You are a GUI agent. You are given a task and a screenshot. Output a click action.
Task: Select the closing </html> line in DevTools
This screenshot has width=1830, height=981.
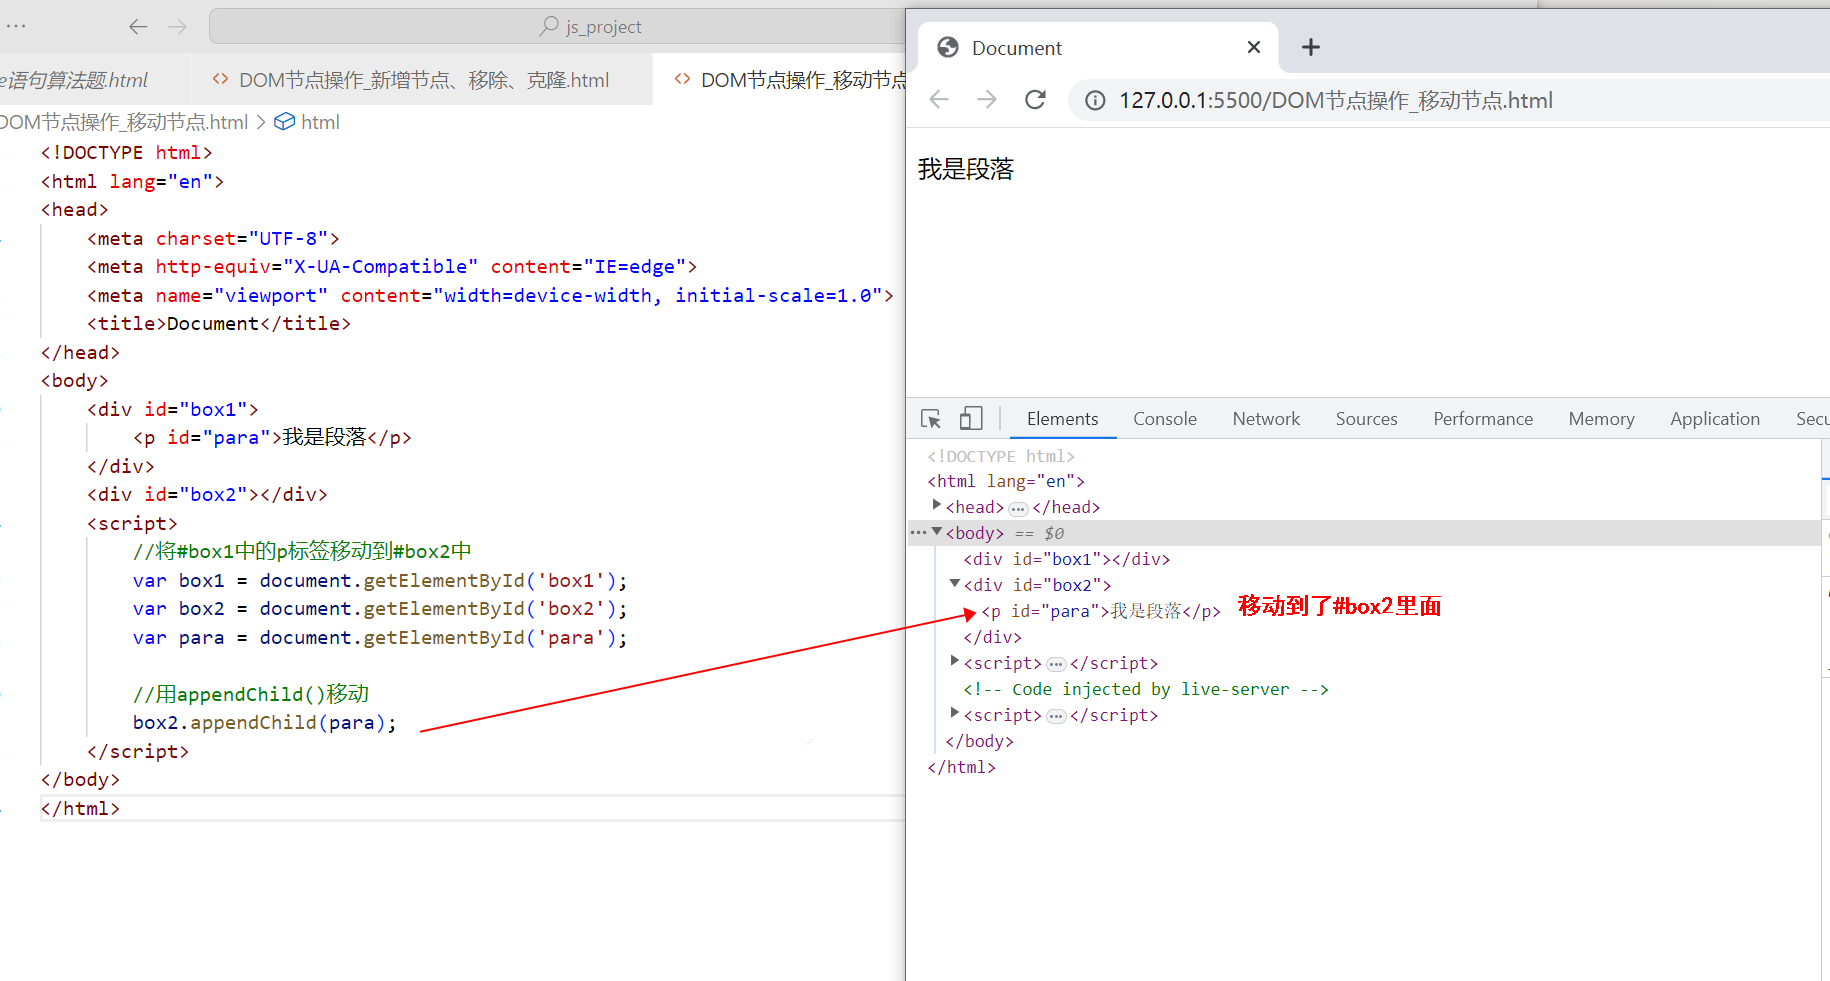961,767
